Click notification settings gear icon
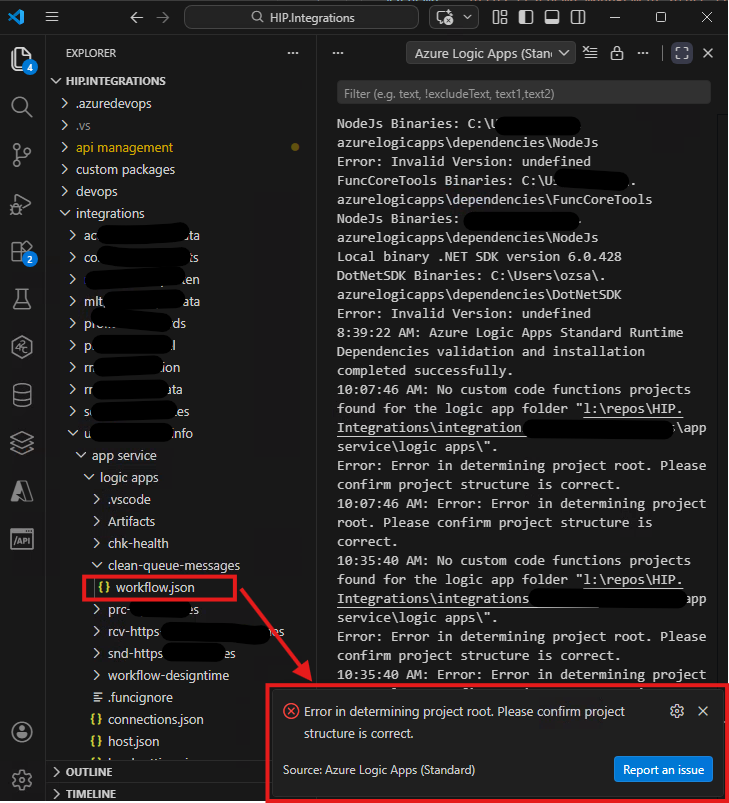Image resolution: width=729 pixels, height=803 pixels. [677, 711]
